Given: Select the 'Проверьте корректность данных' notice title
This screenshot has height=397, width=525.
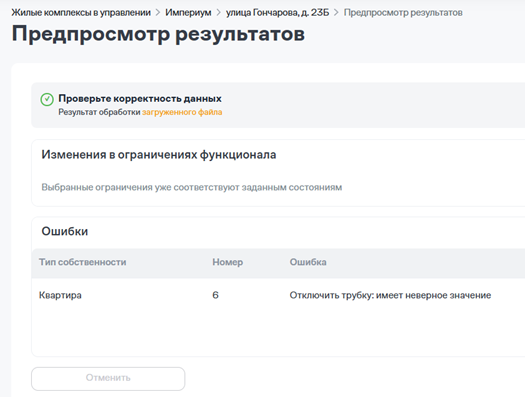Looking at the screenshot, I should [x=140, y=98].
